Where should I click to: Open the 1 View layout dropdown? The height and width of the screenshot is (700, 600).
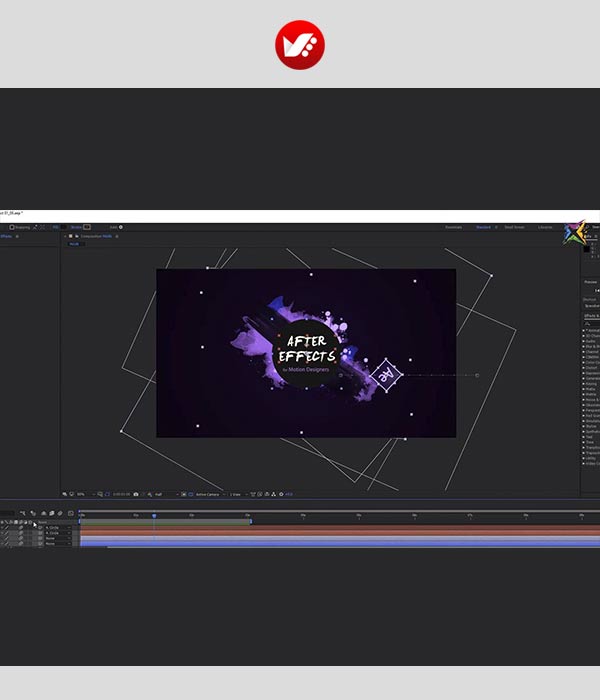click(x=238, y=494)
